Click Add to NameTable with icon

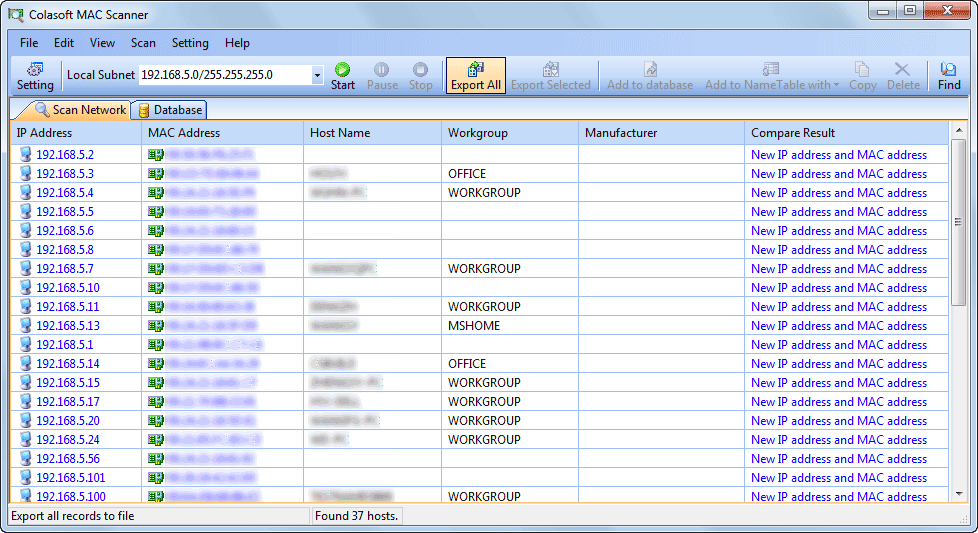771,69
